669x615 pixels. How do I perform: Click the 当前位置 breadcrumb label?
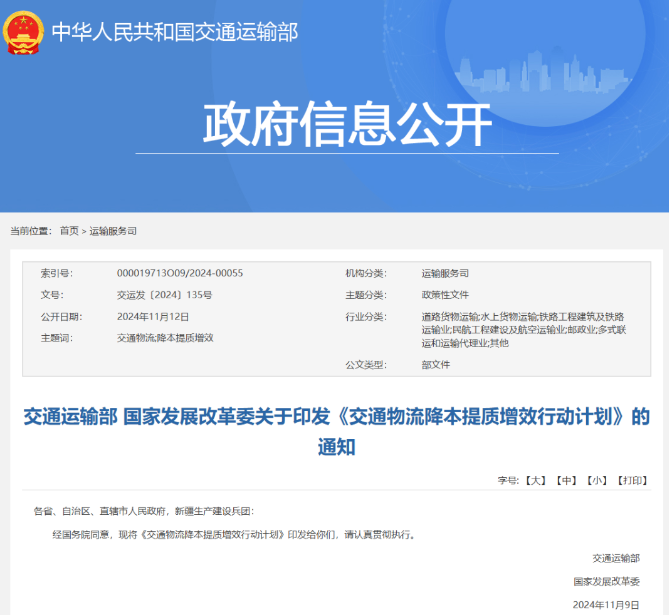[31, 231]
